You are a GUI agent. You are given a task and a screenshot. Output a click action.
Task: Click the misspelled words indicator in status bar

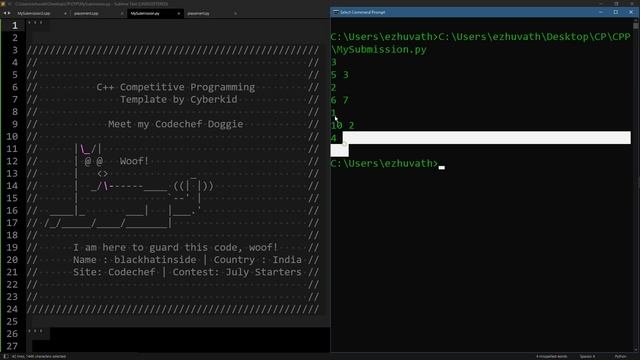(x=551, y=356)
